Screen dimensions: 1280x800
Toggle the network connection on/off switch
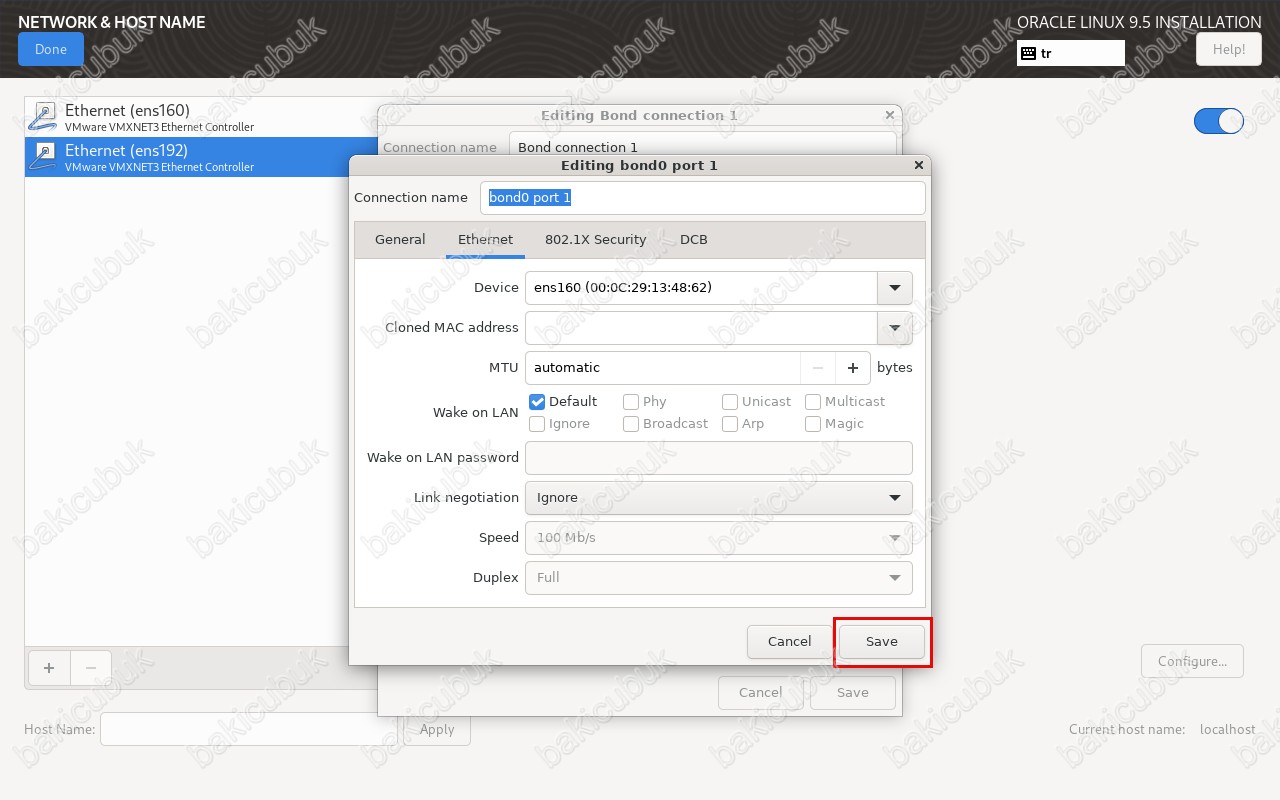(x=1218, y=121)
